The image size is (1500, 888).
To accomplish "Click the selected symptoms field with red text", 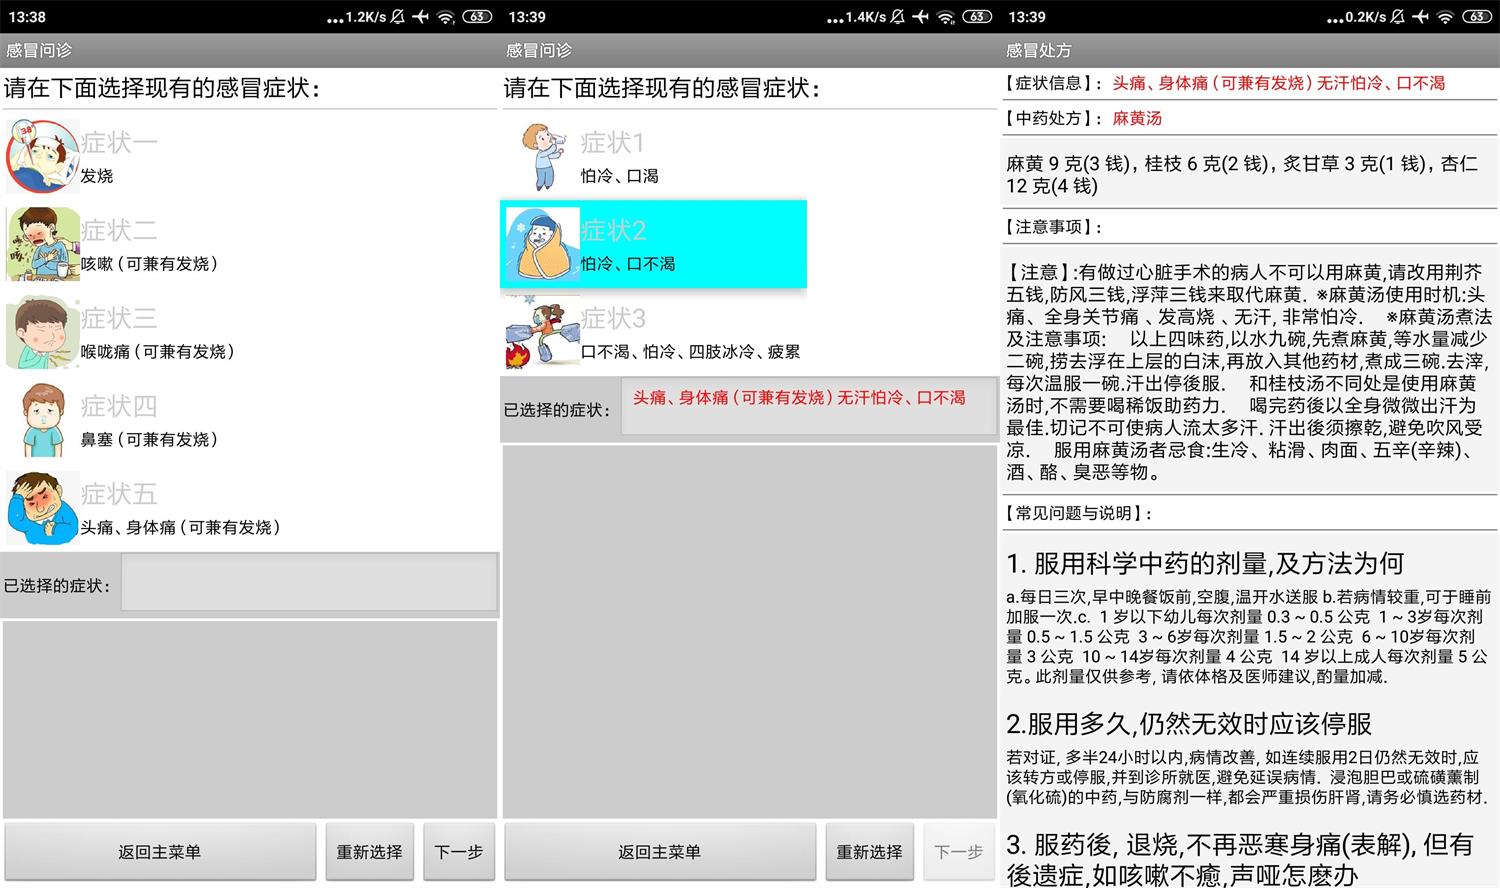I will click(808, 408).
